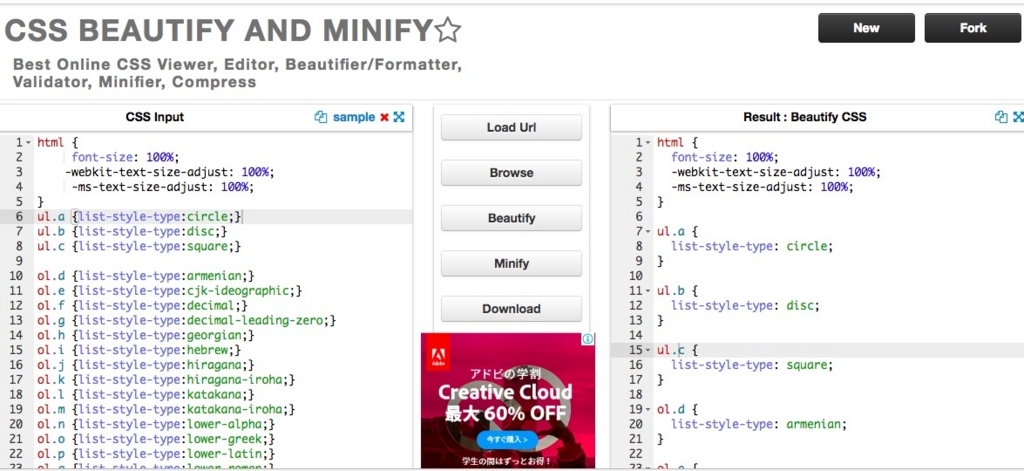
Task: Collapse ul.a fold arrow at result line 7
Action: coord(648,232)
